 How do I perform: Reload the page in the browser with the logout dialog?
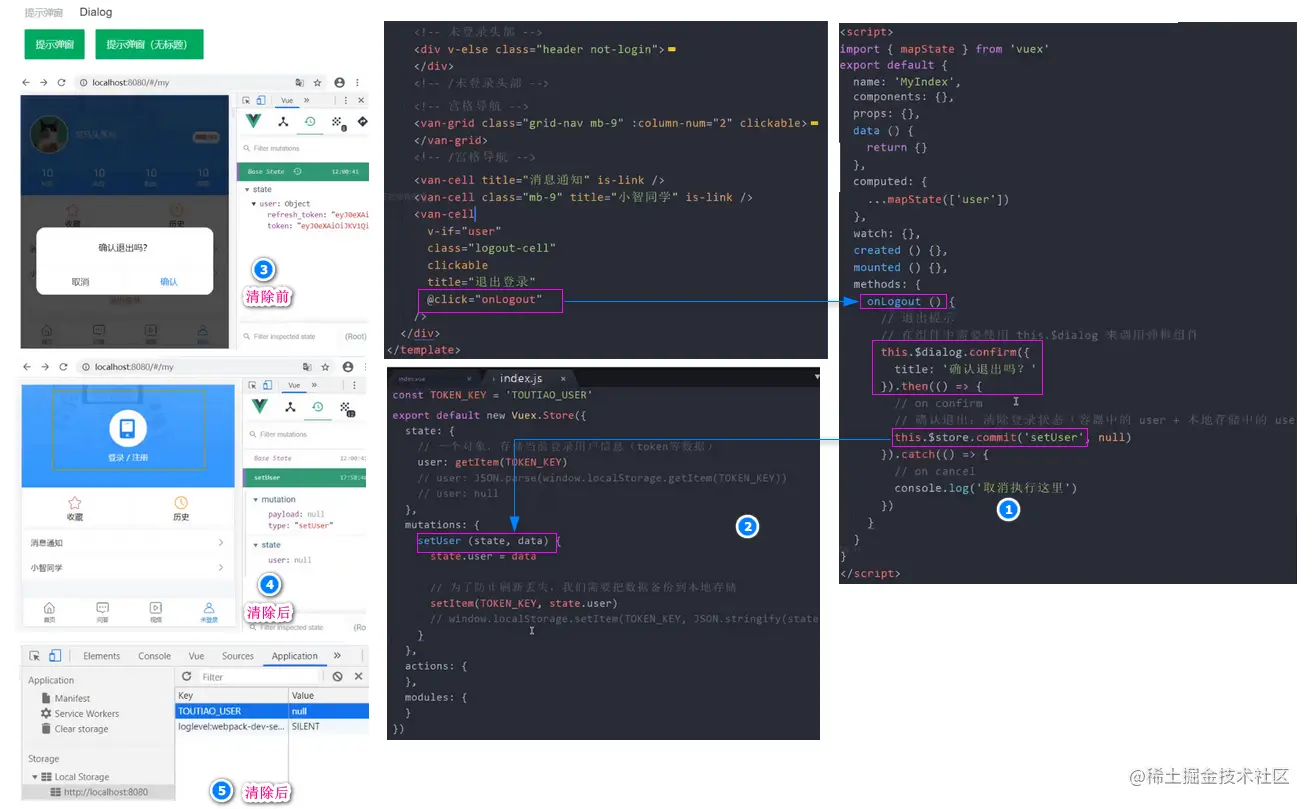(x=62, y=83)
